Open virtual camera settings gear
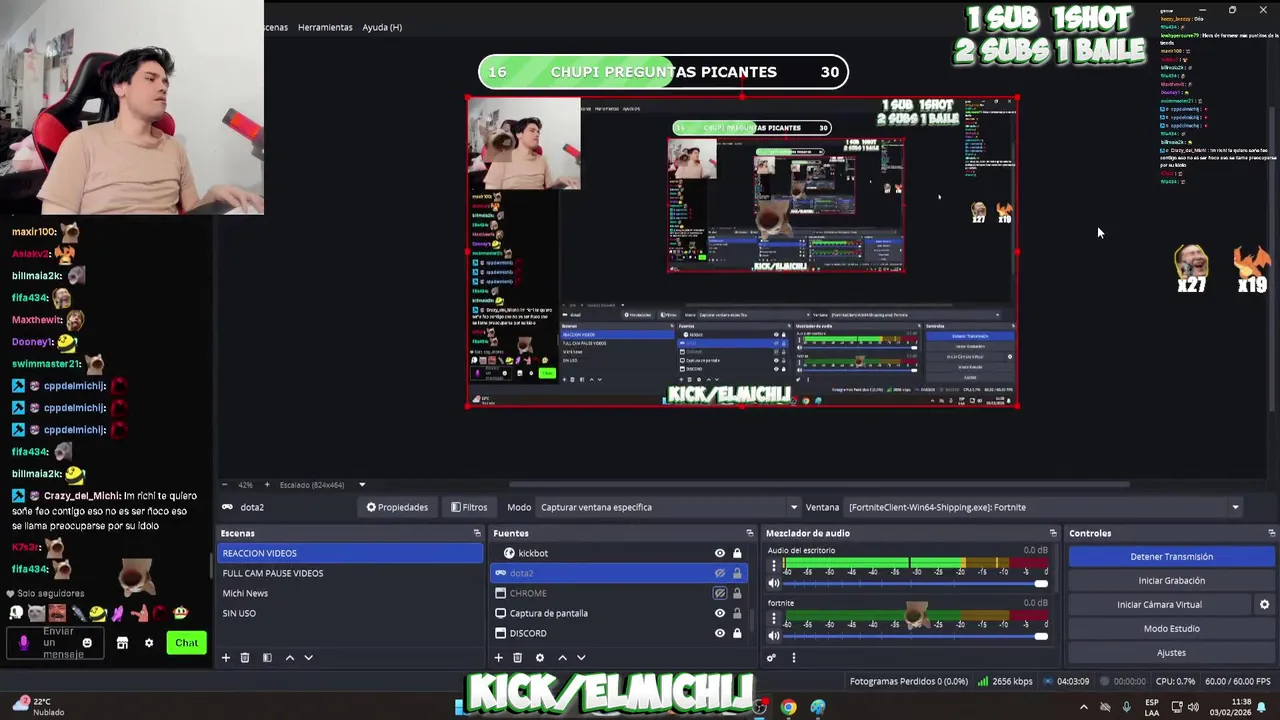 tap(1264, 605)
